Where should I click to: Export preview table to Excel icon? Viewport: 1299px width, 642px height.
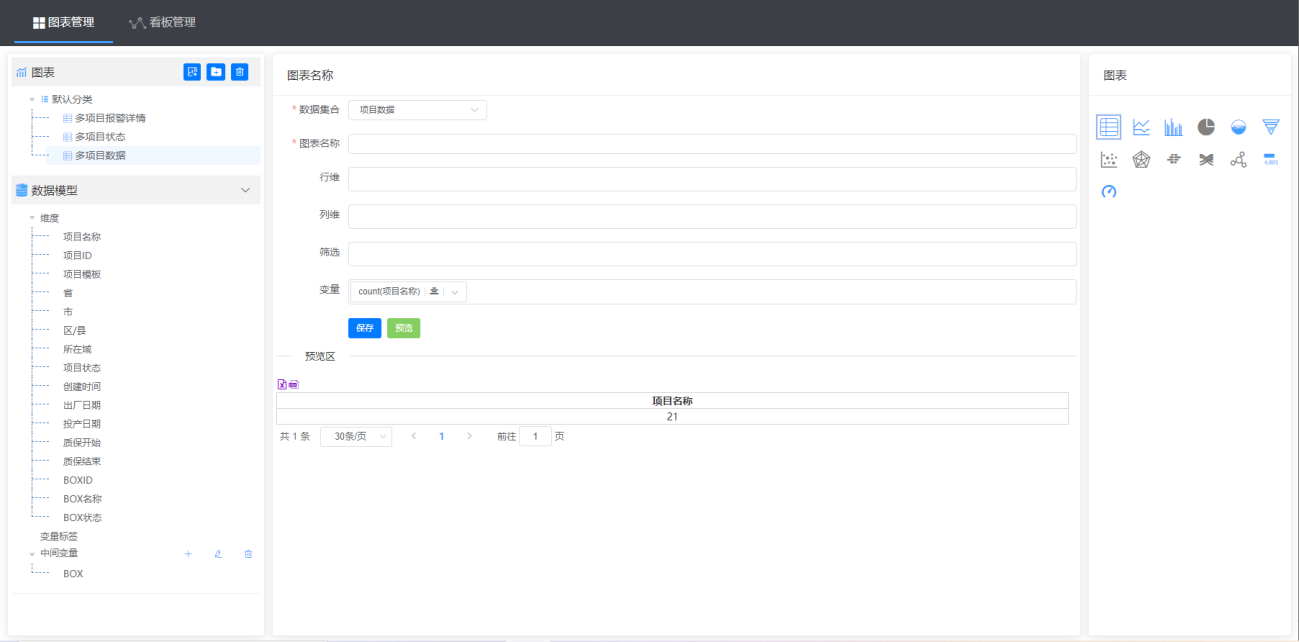click(282, 384)
